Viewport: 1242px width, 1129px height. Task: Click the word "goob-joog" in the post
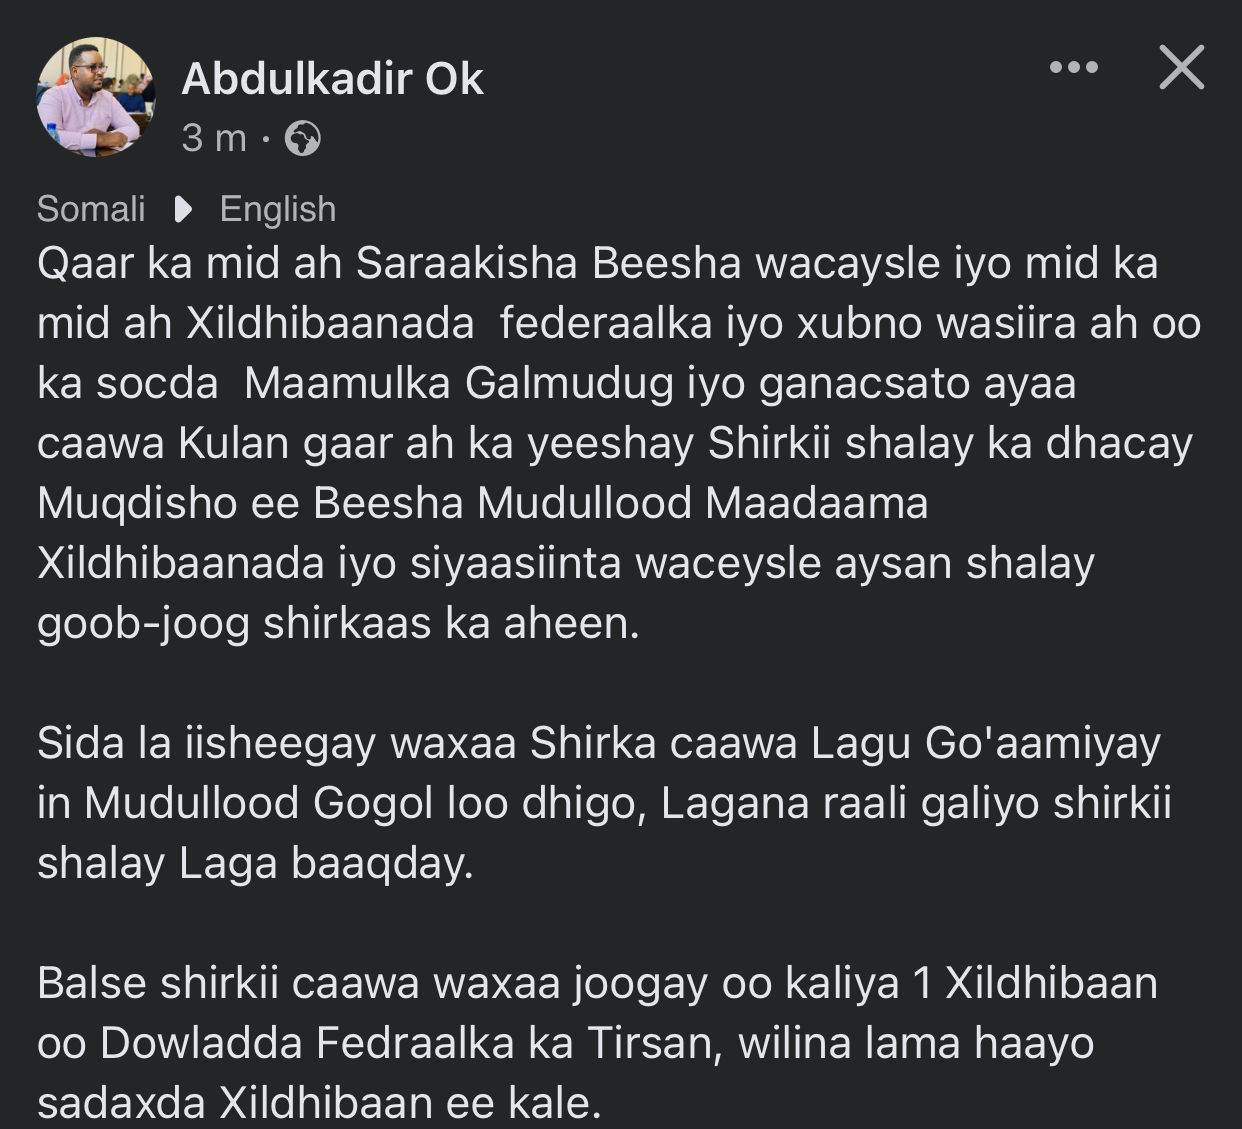coord(143,624)
